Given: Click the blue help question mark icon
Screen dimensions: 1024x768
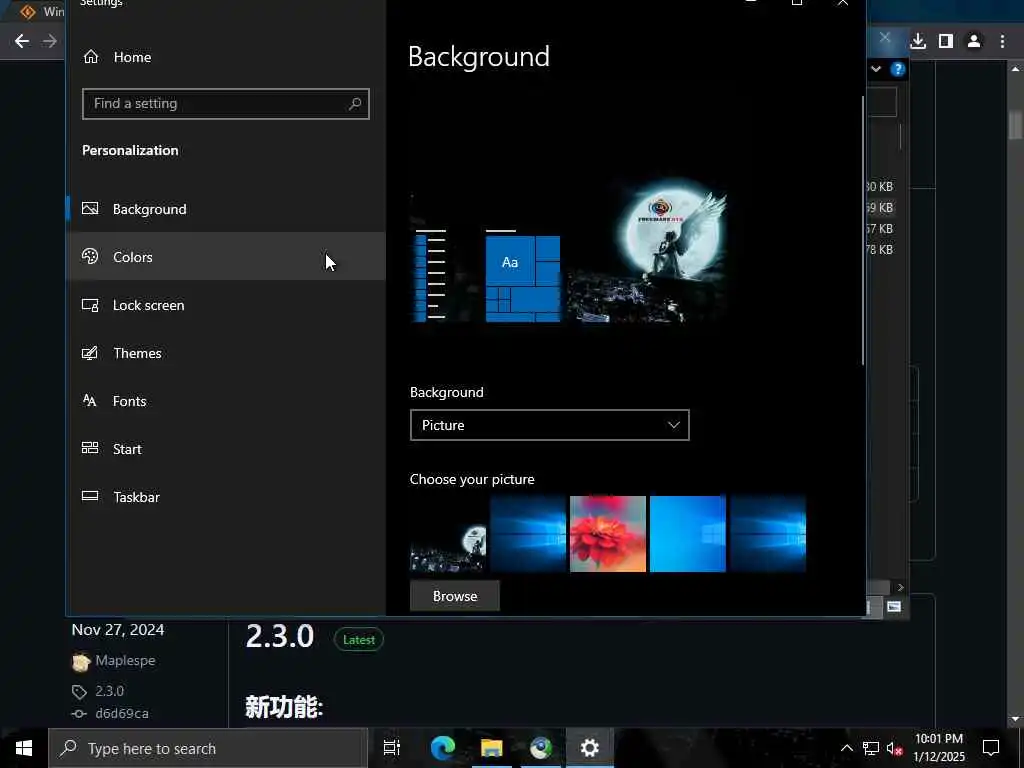Looking at the screenshot, I should pyautogui.click(x=898, y=69).
